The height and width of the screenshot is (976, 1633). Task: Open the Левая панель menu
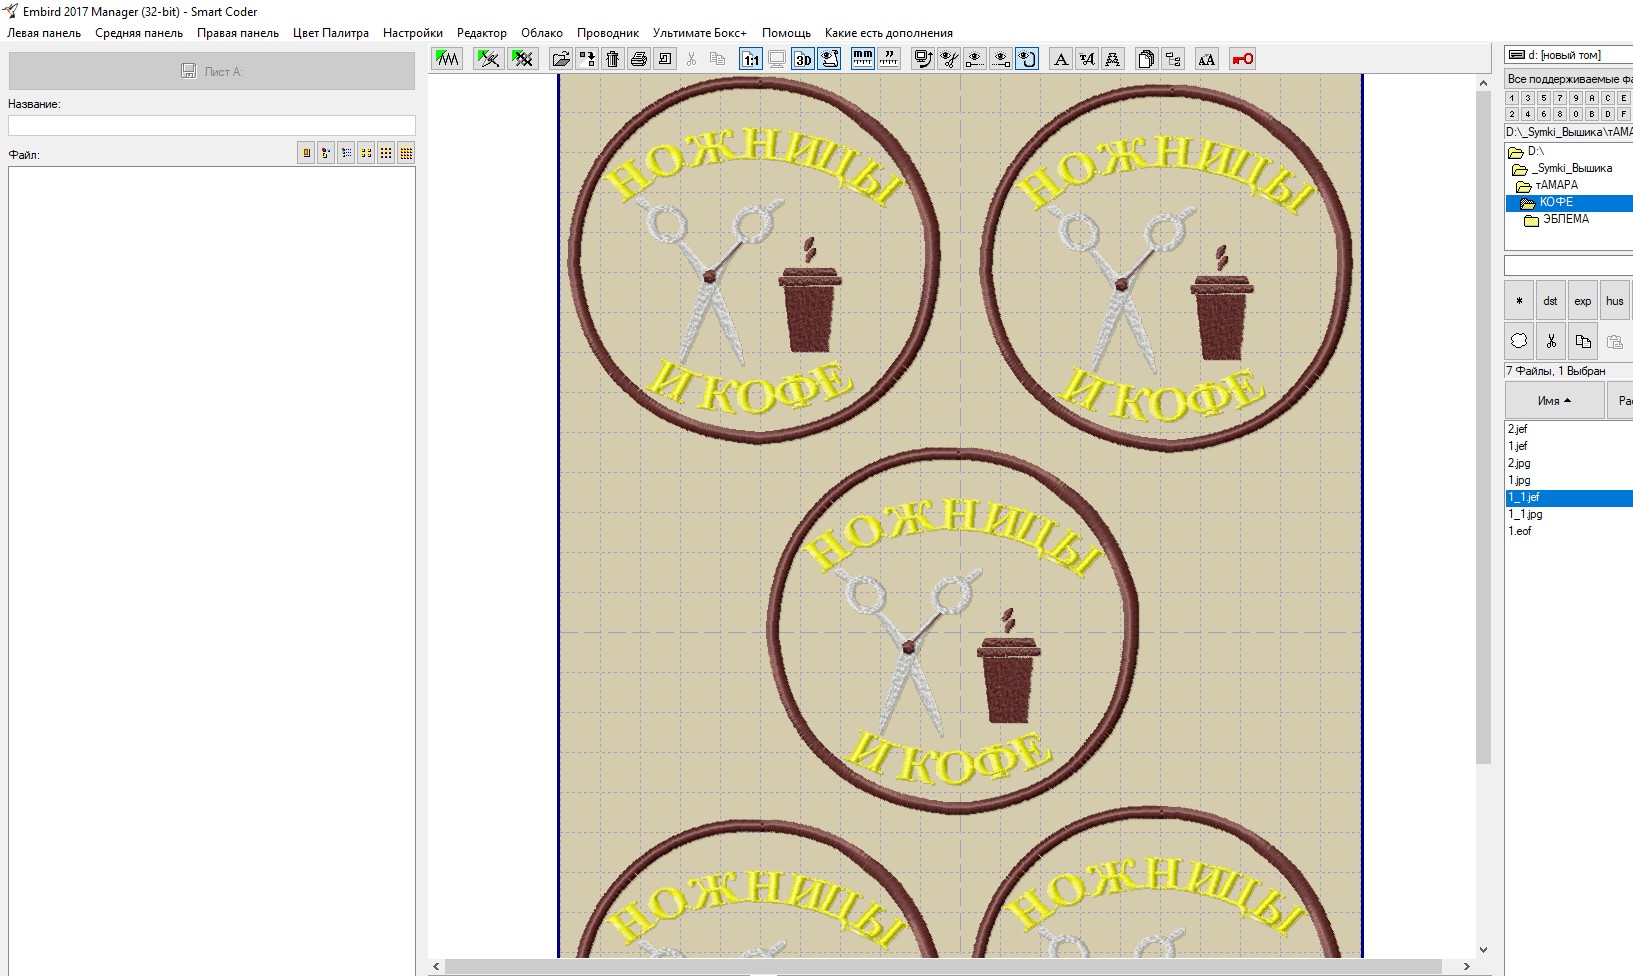(44, 33)
